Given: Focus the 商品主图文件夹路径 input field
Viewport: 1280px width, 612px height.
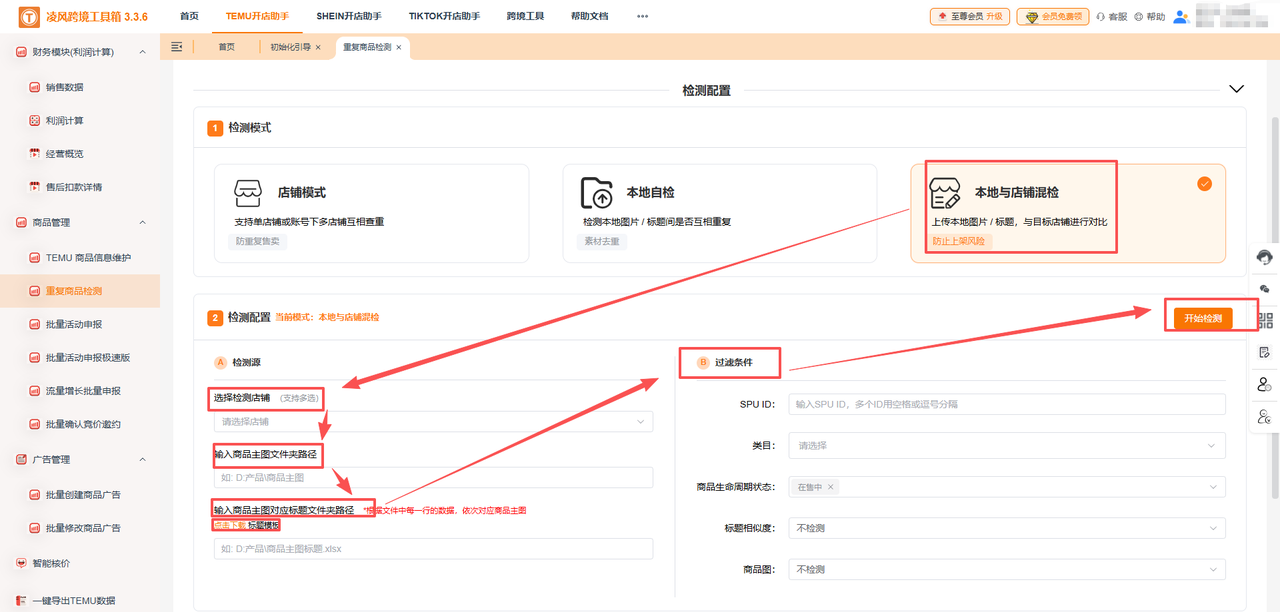Looking at the screenshot, I should click(431, 478).
